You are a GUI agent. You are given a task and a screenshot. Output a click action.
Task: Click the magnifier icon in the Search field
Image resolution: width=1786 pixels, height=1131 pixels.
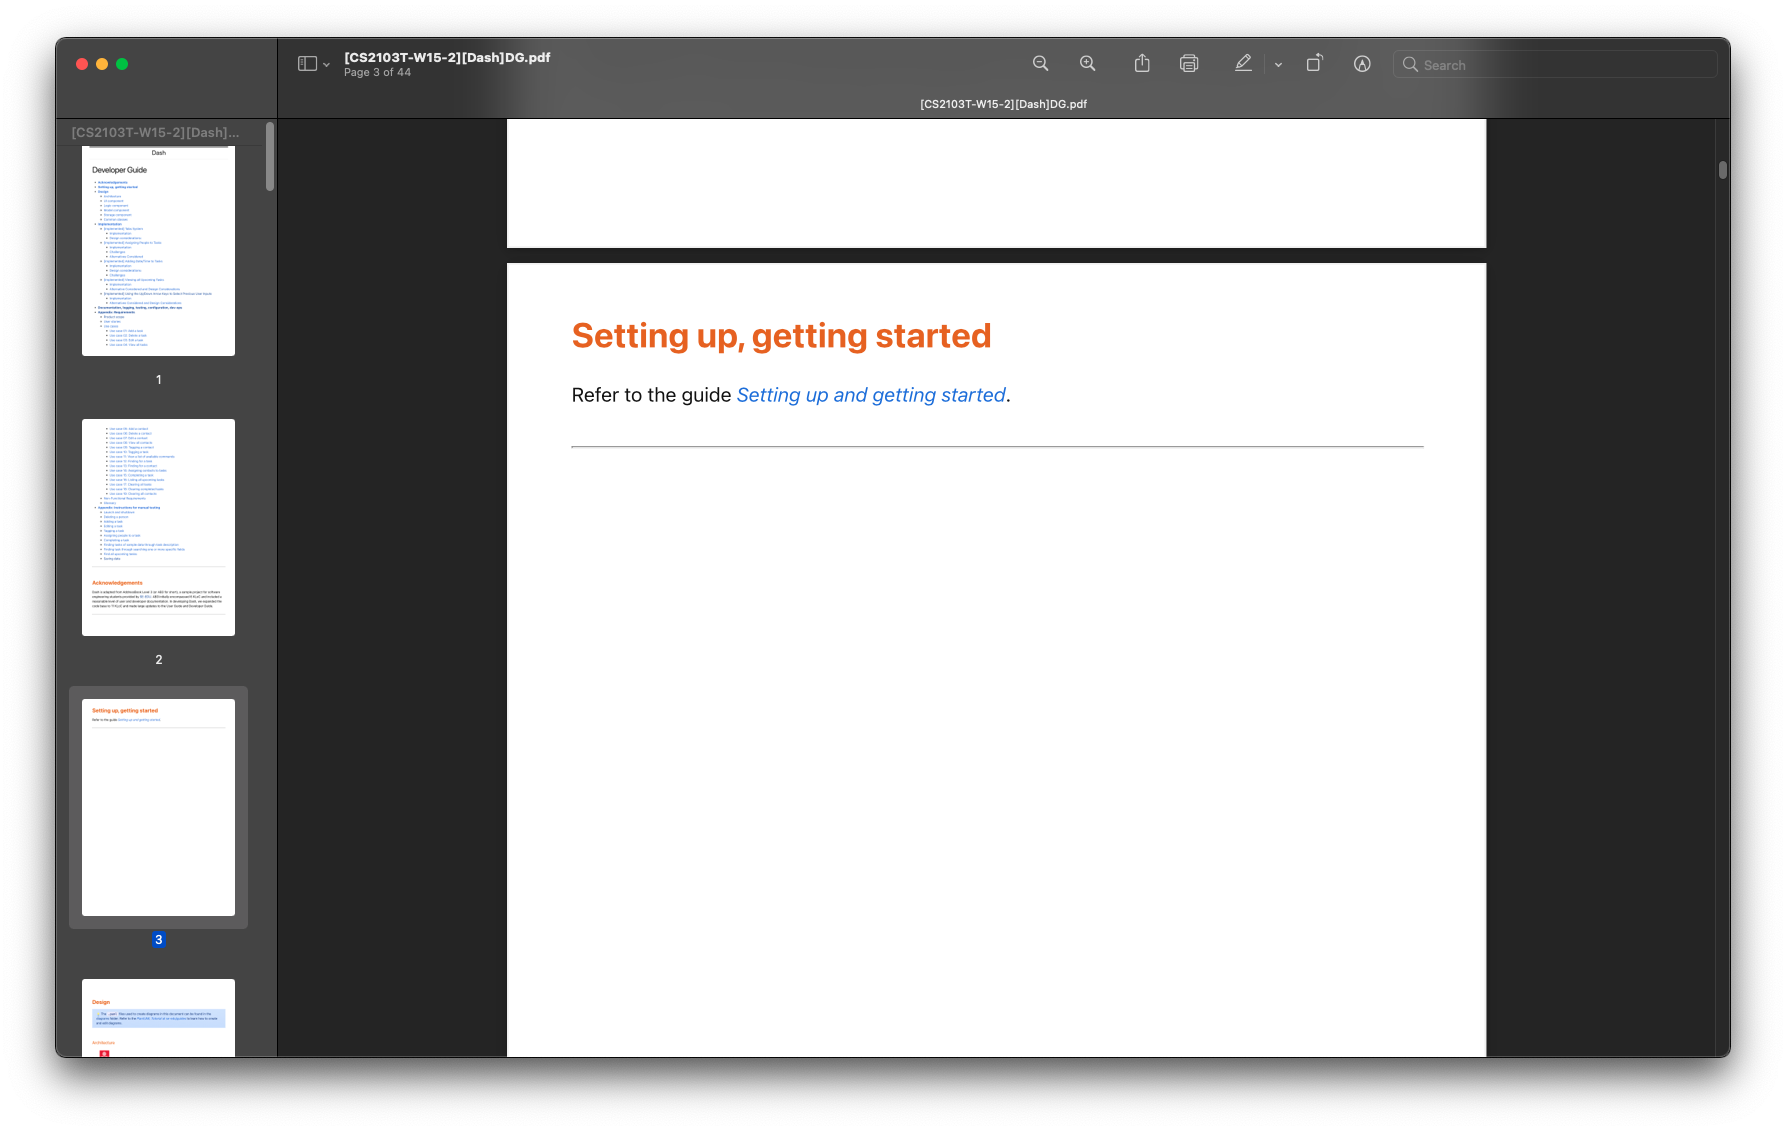pos(1410,64)
